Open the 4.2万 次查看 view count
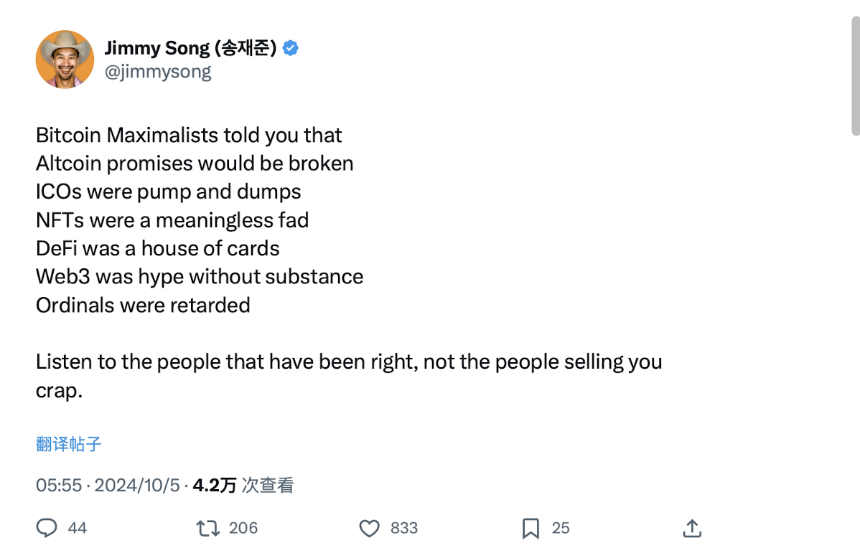 [243, 485]
